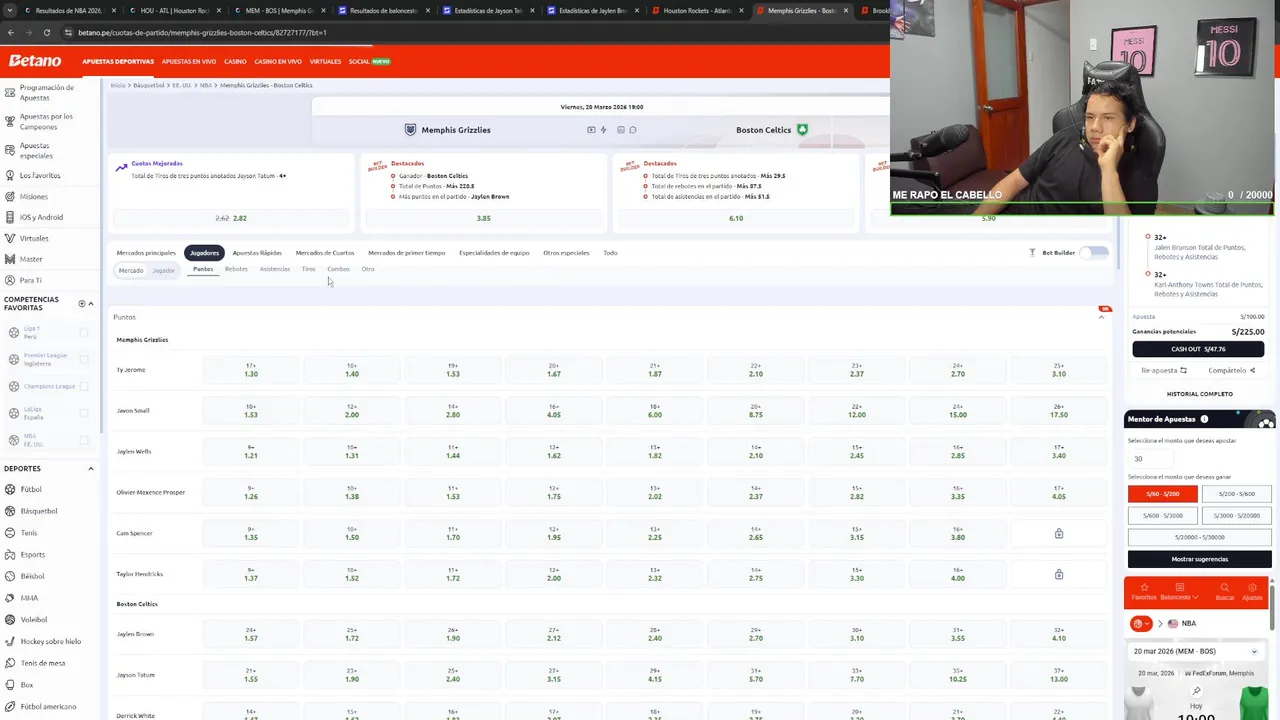
Task: Open Apuestas especiales sidebar icon
Action: coord(9,150)
